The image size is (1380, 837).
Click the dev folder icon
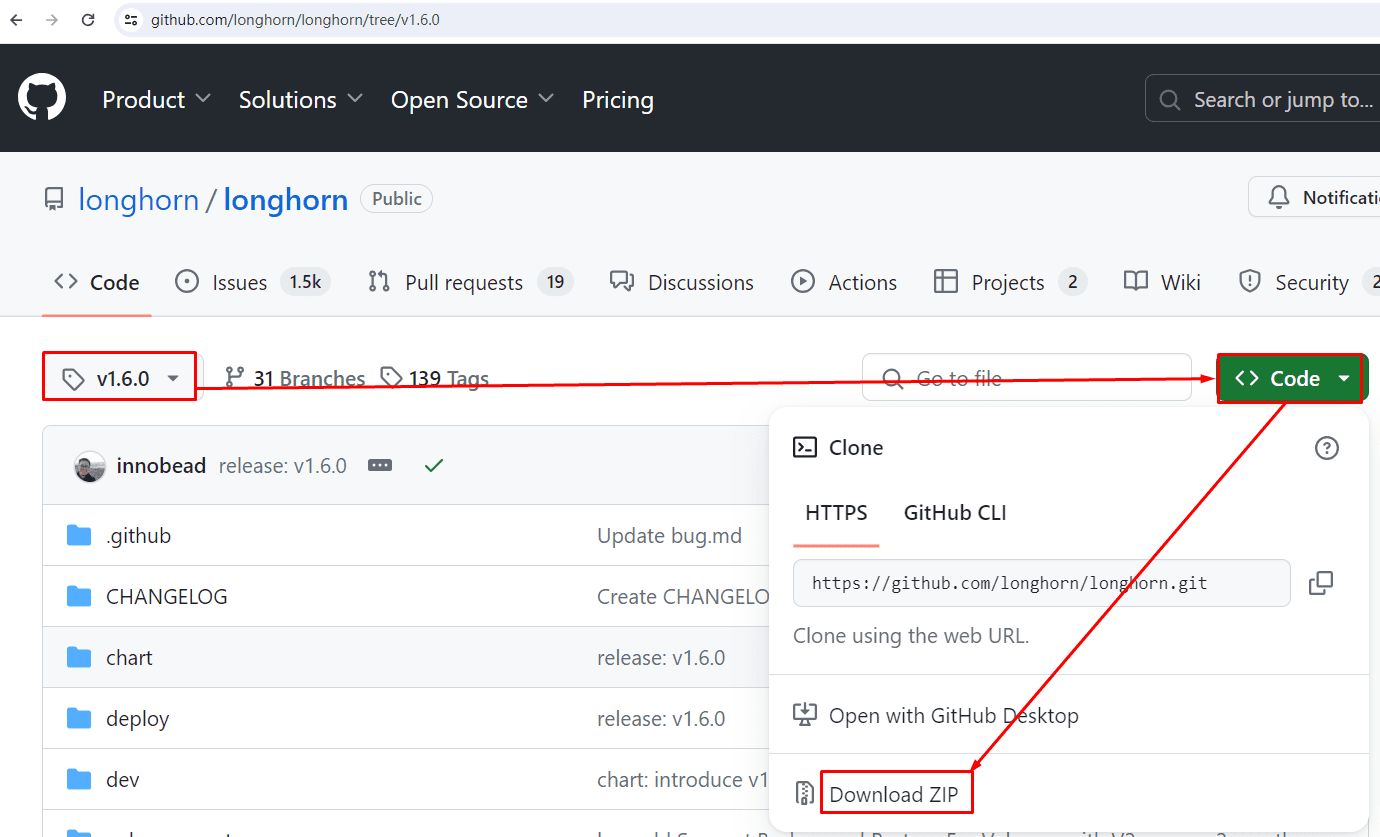pyautogui.click(x=79, y=780)
